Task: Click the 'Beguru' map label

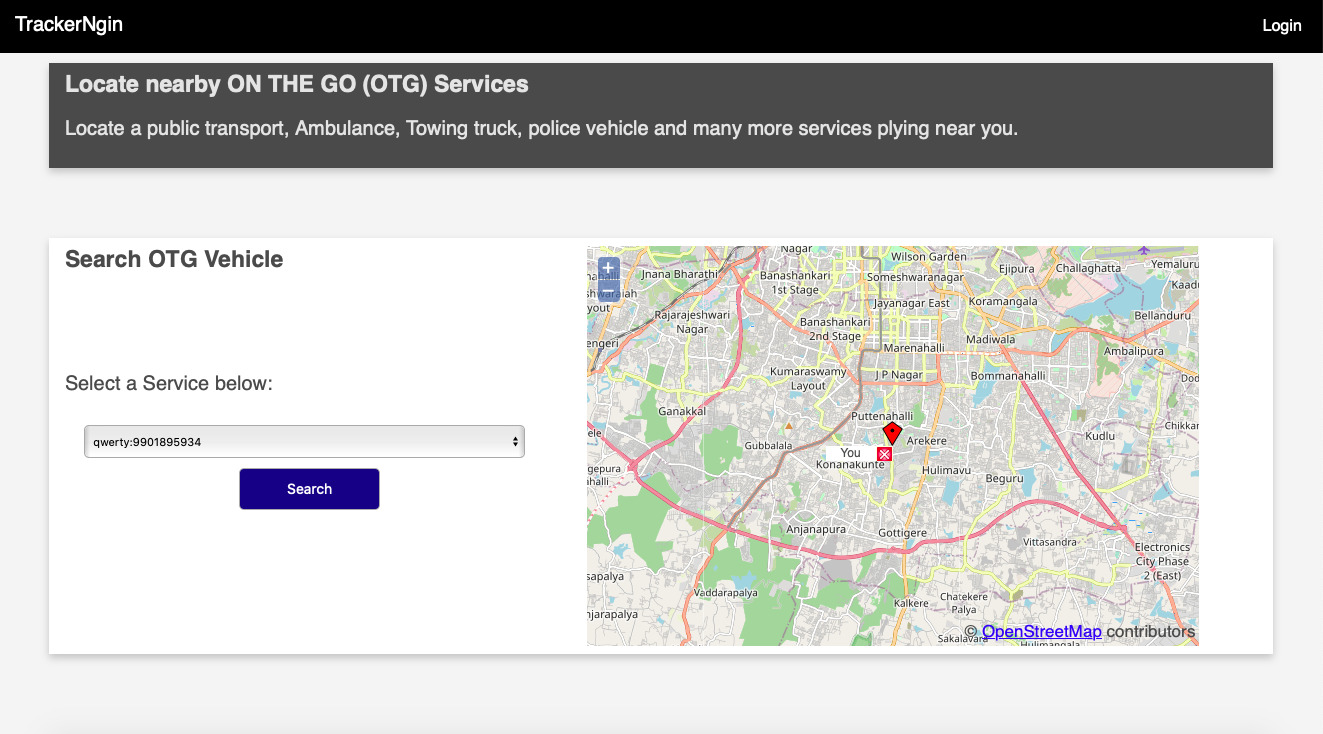Action: [1004, 478]
